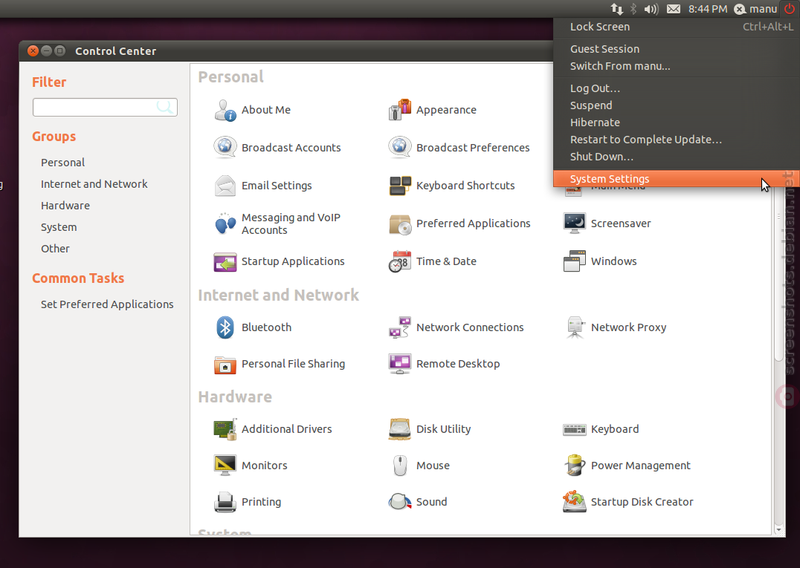
Task: Open Additional Drivers icon
Action: (225, 430)
